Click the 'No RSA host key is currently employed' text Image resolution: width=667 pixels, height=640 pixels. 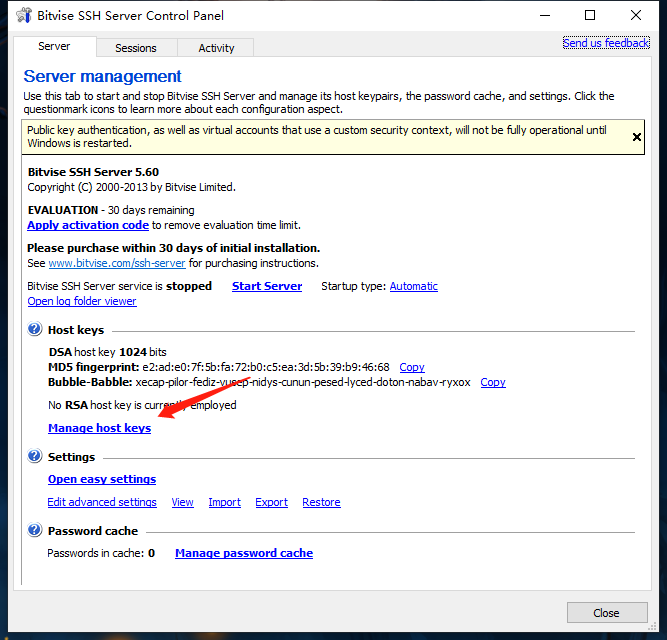point(142,405)
